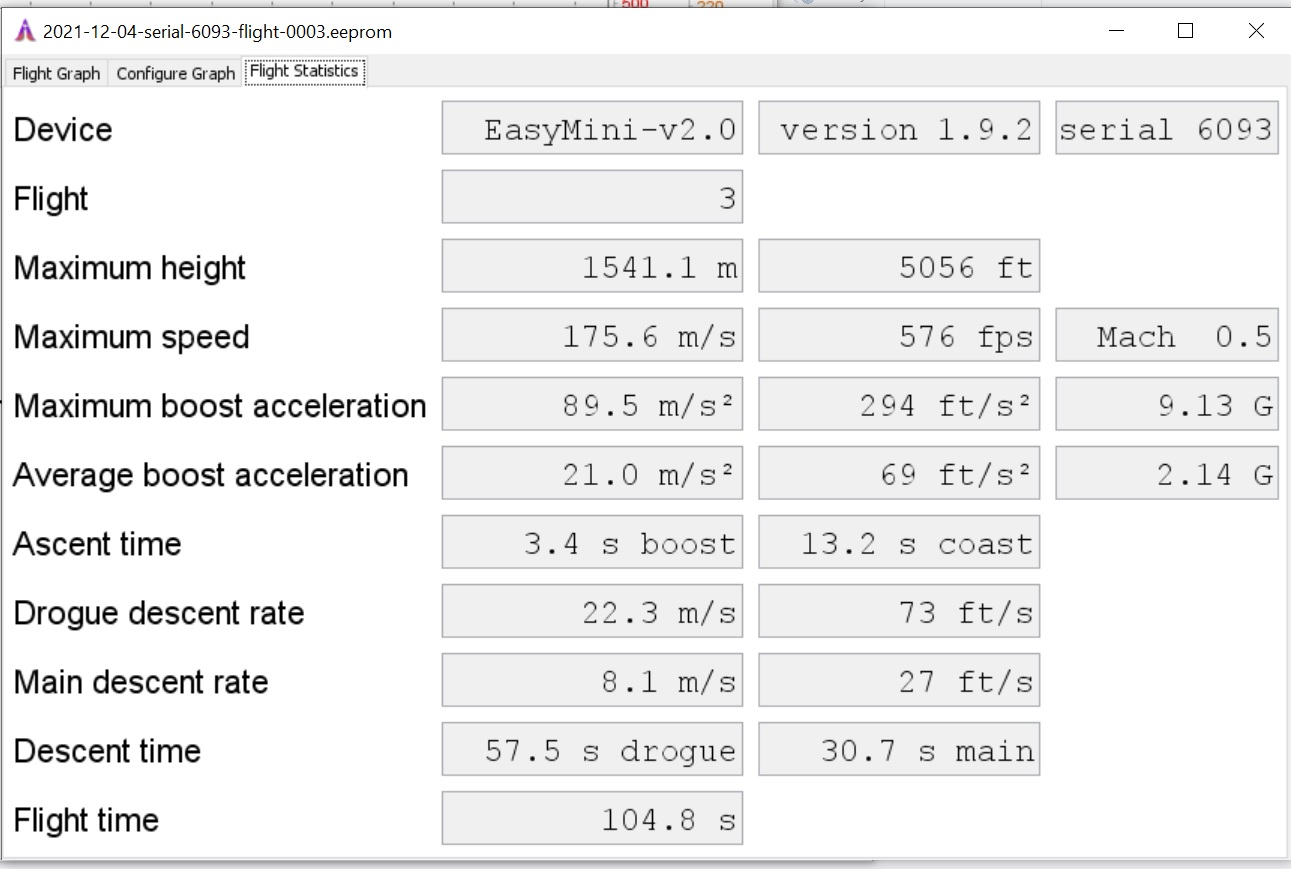Select the 21.0 m/s² average acceleration field
This screenshot has width=1291, height=869.
click(592, 474)
